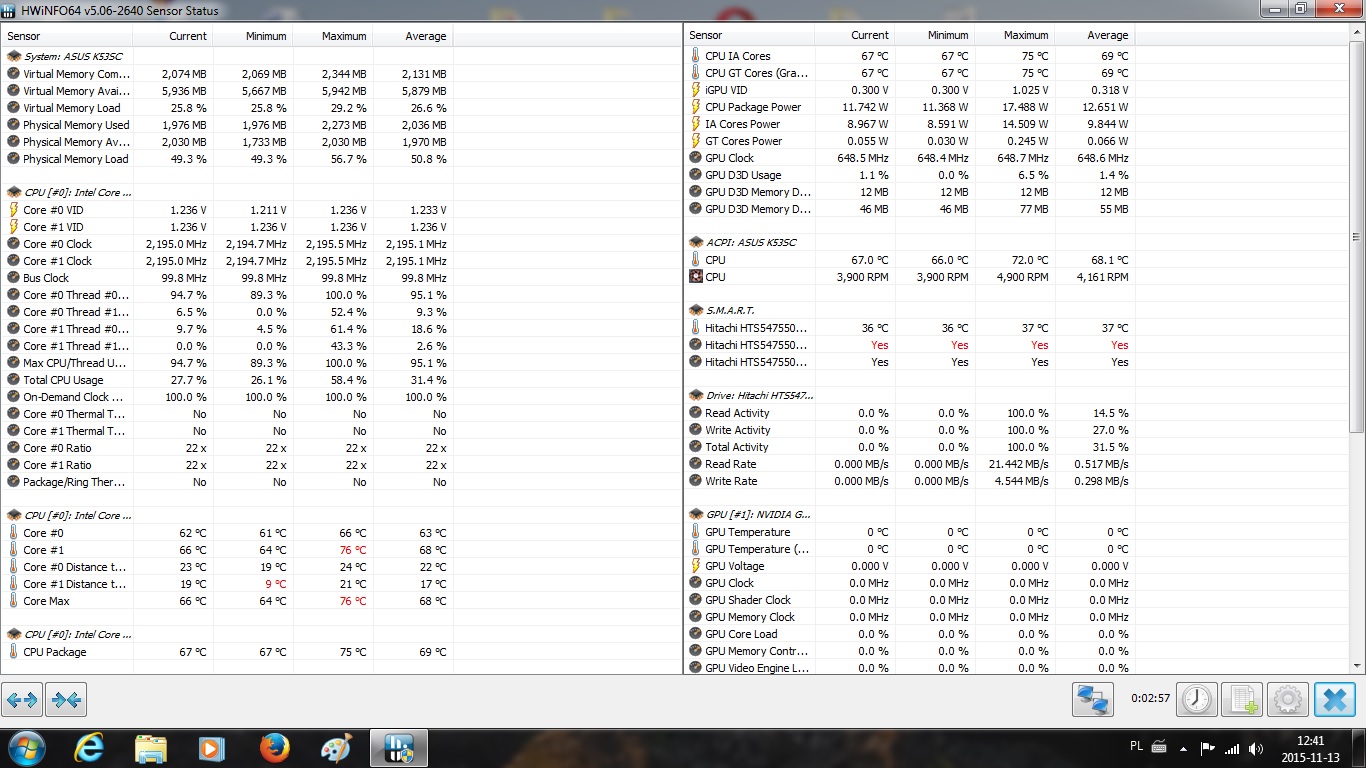Click the right pane scrollbar down arrow

pos(1357,666)
